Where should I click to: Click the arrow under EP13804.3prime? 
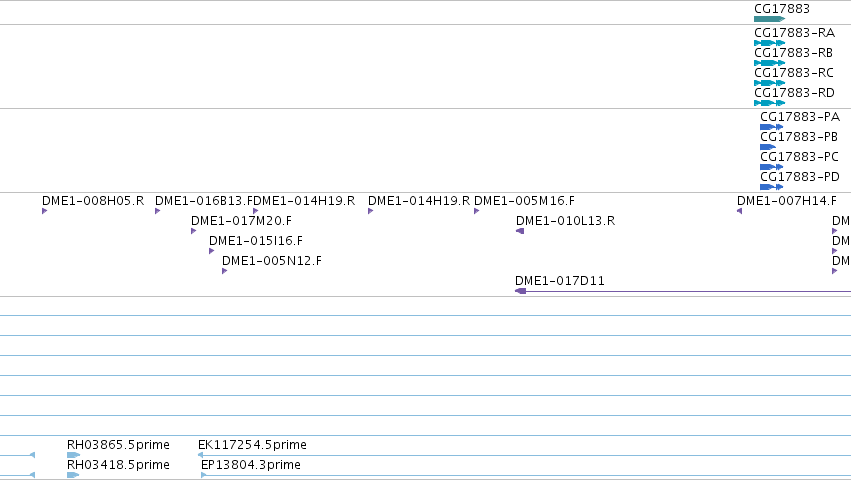pyautogui.click(x=204, y=475)
